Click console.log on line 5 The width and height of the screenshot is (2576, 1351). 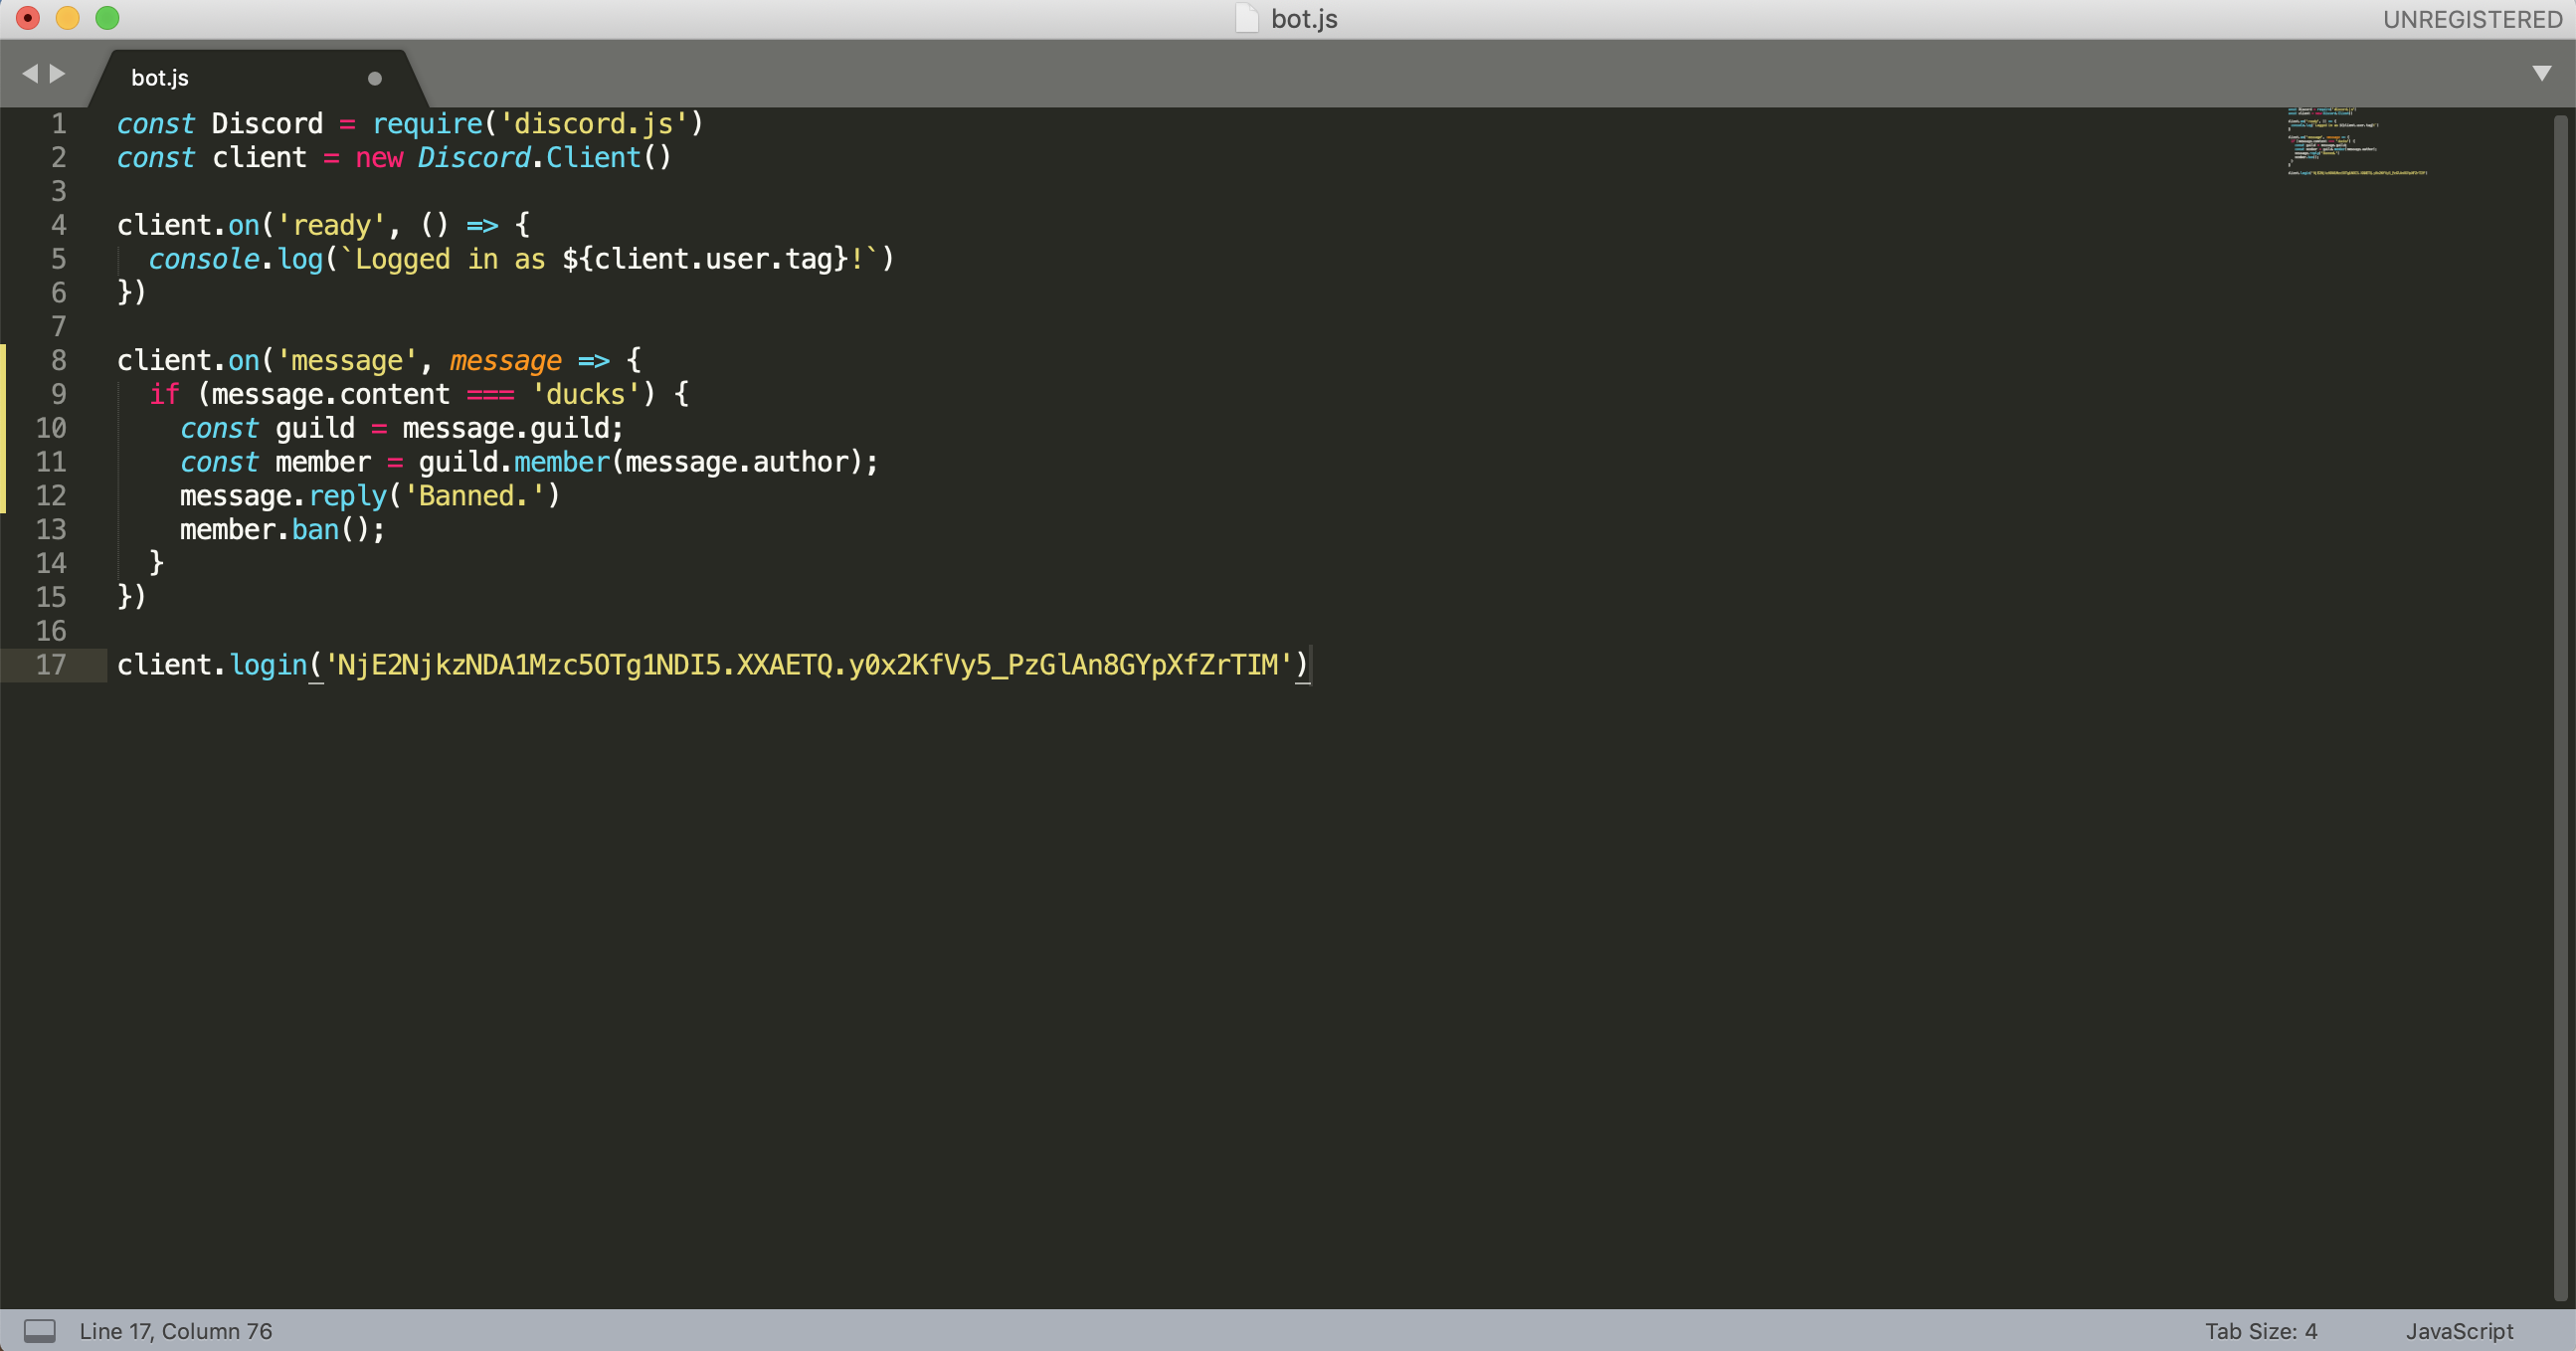(x=236, y=259)
